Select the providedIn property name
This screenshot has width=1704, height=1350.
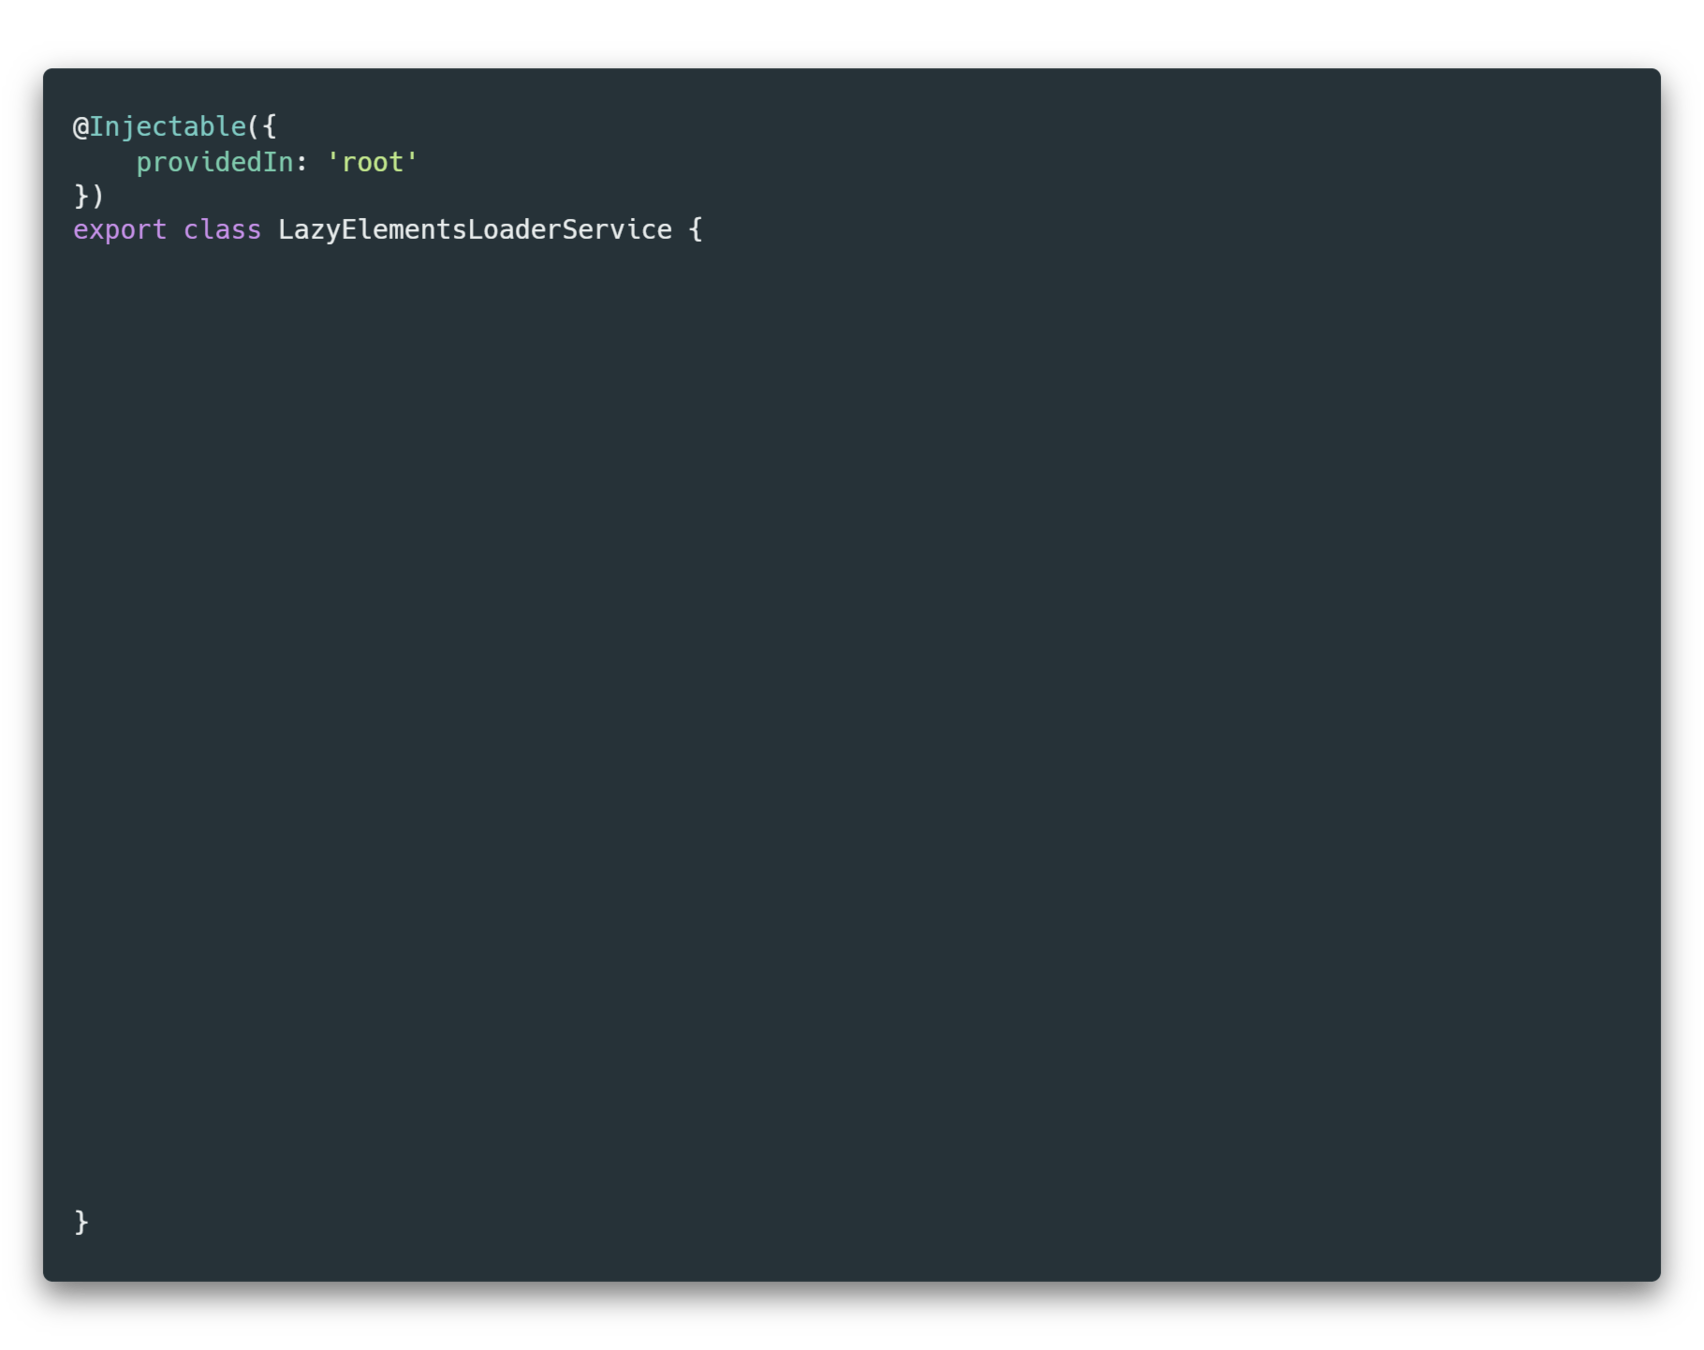[x=215, y=162]
